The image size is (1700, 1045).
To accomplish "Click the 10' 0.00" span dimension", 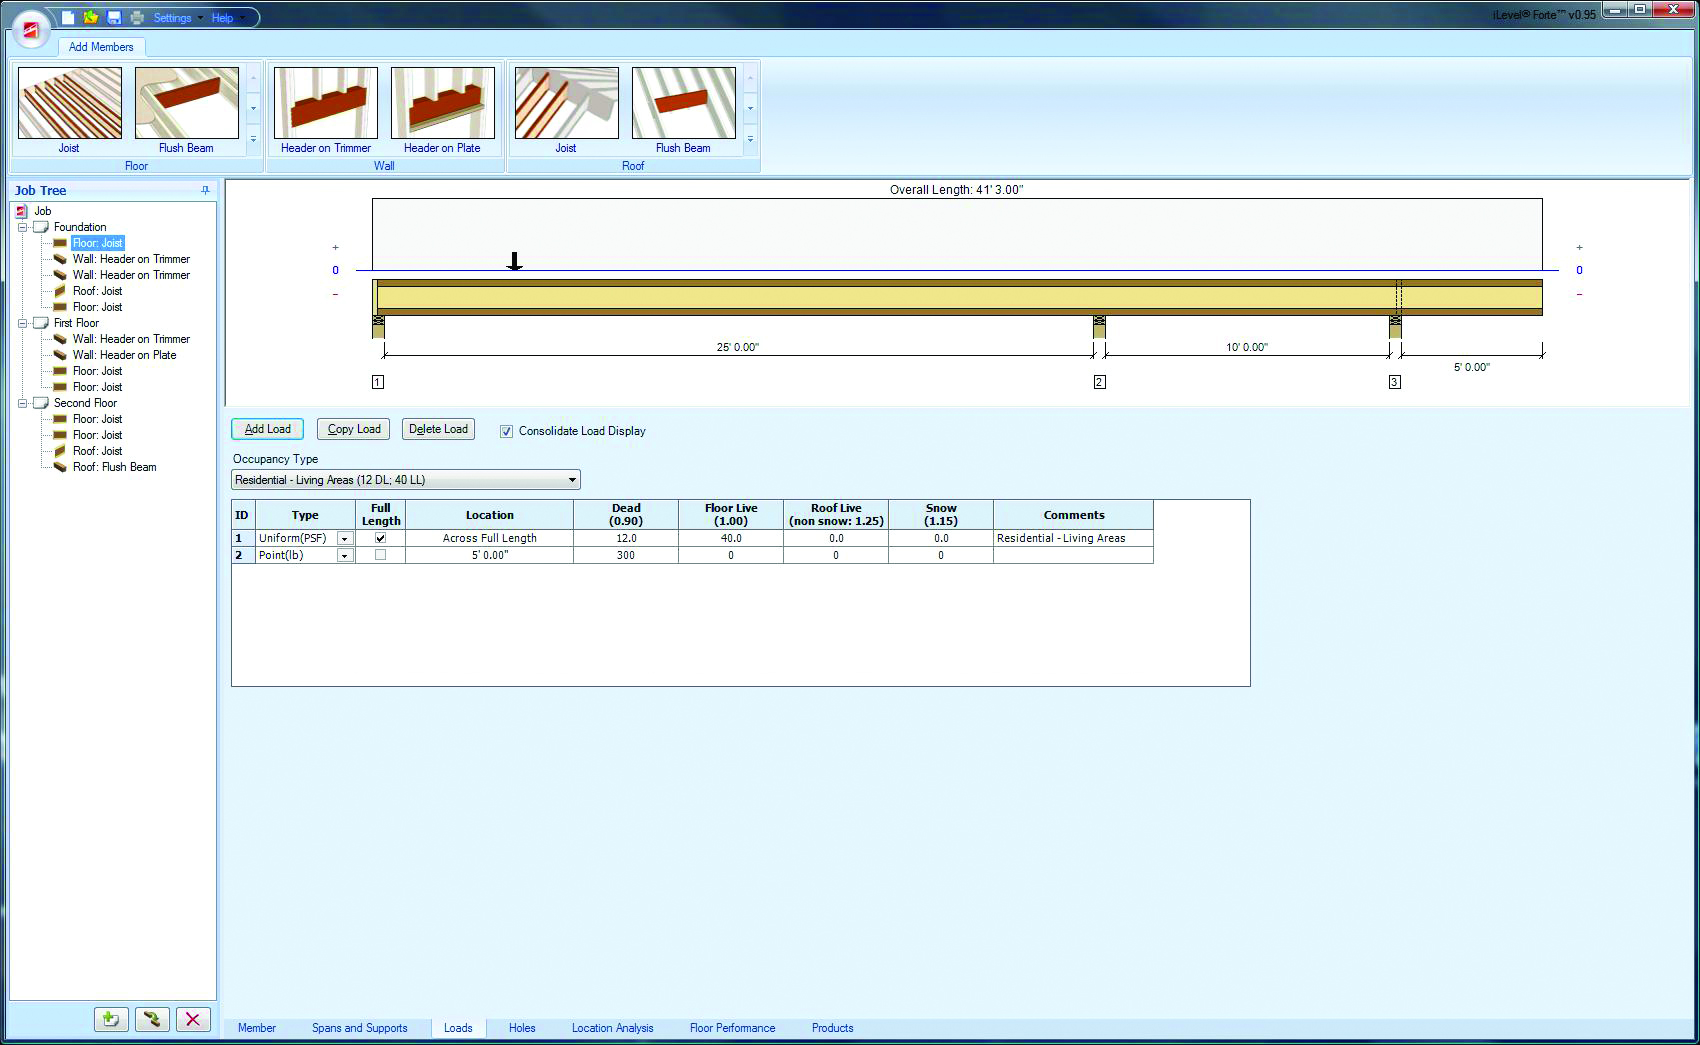I will click(1247, 347).
